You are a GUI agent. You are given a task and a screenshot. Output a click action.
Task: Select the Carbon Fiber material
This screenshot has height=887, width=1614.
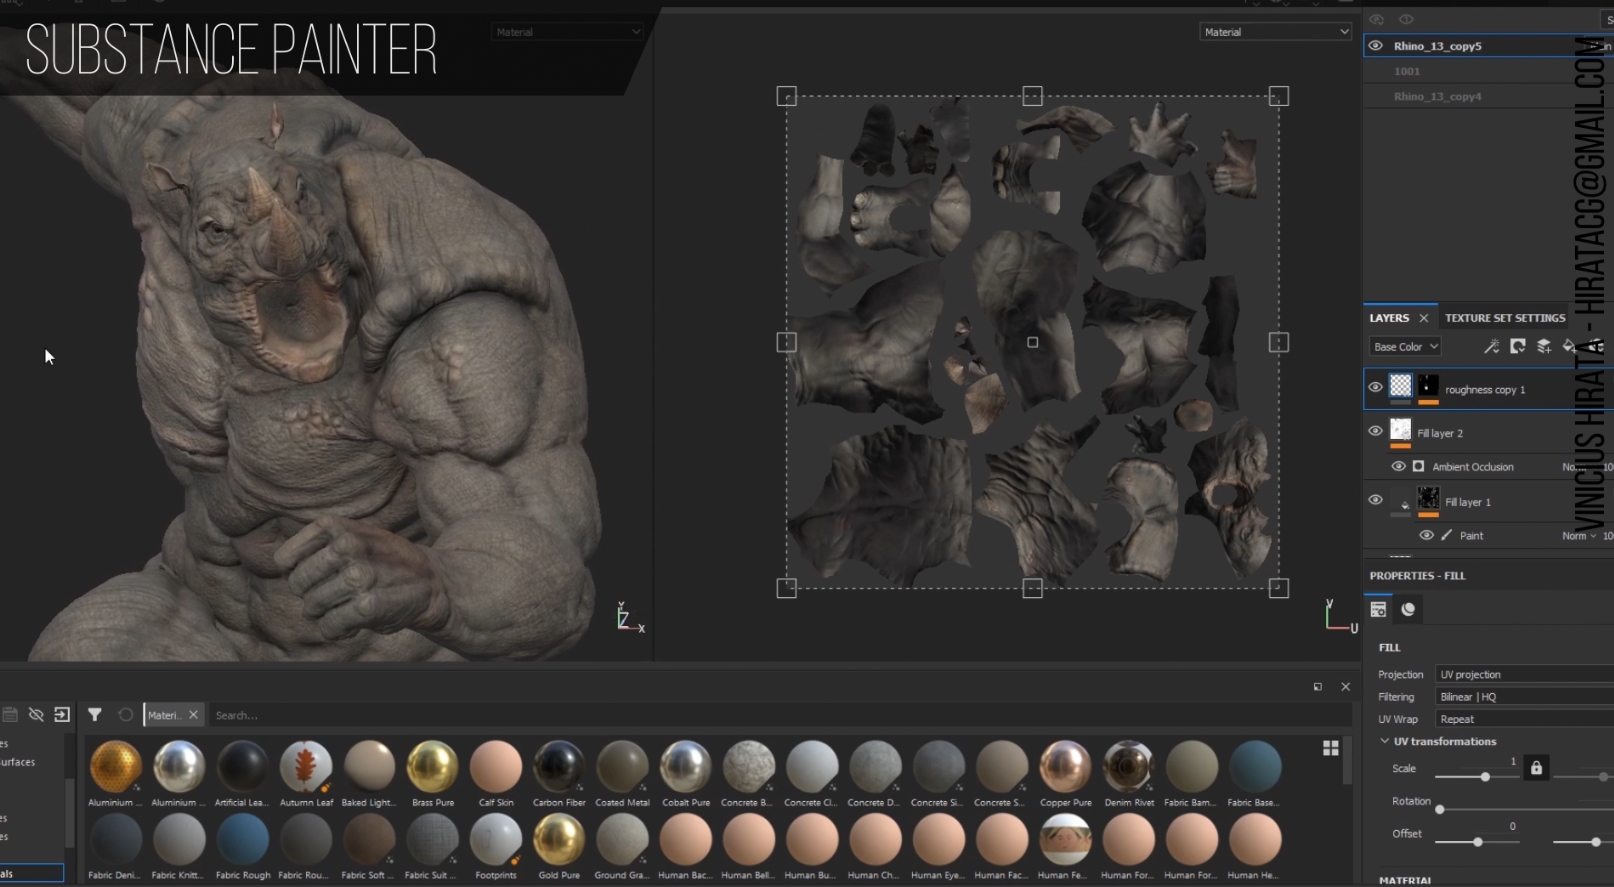pos(559,766)
